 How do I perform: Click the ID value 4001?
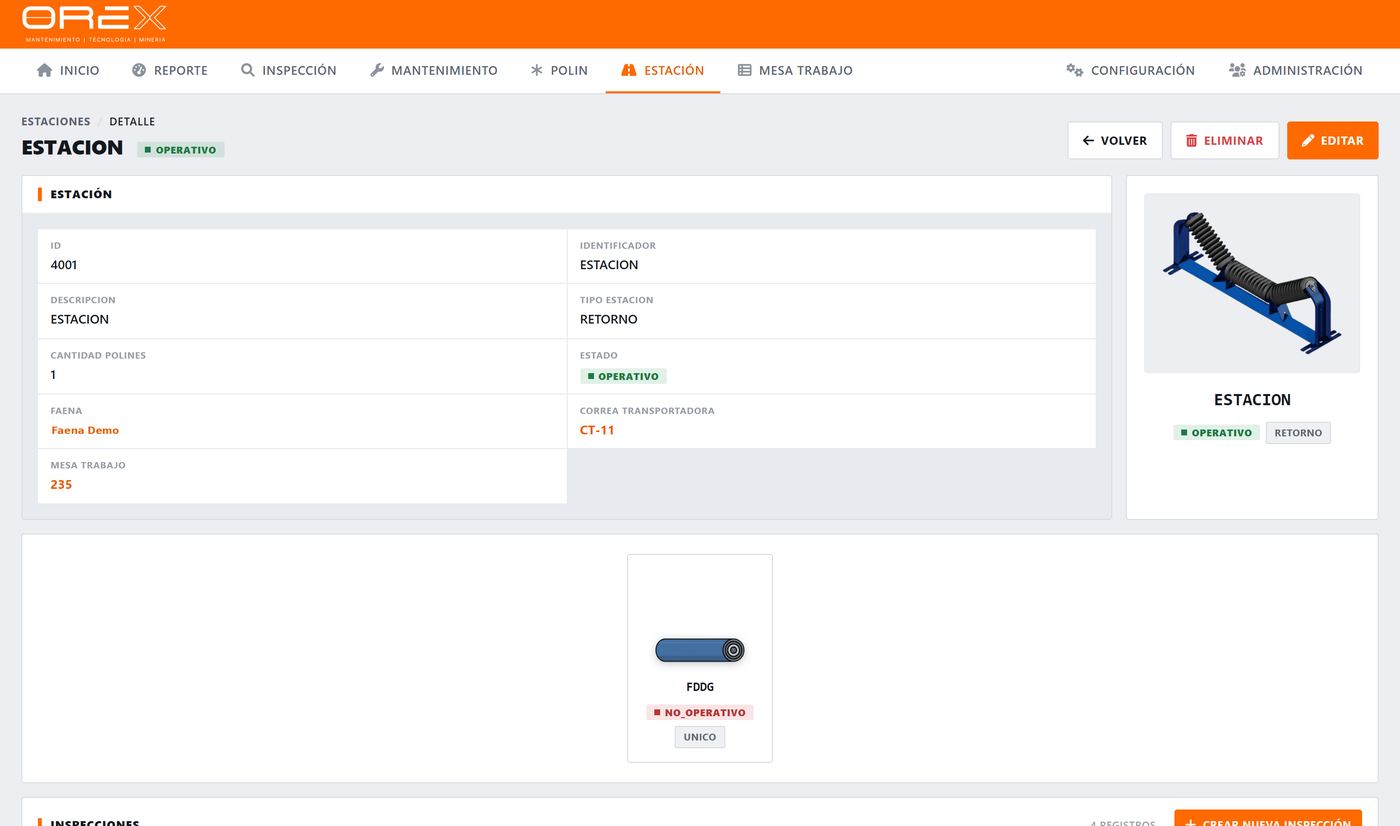(64, 265)
